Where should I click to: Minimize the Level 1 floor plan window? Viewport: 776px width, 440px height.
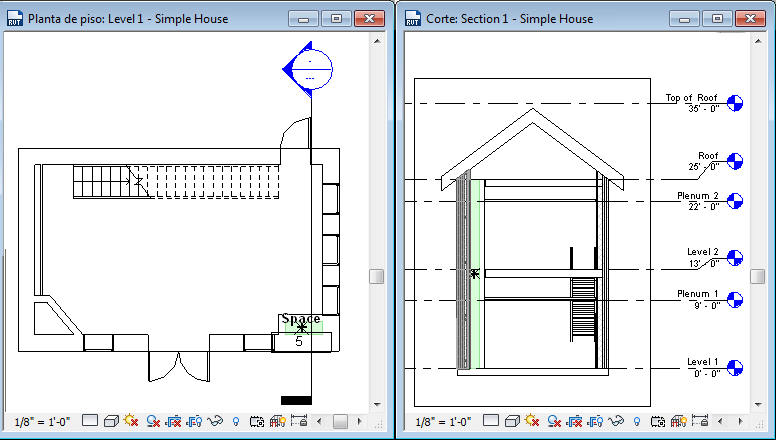pyautogui.click(x=303, y=19)
